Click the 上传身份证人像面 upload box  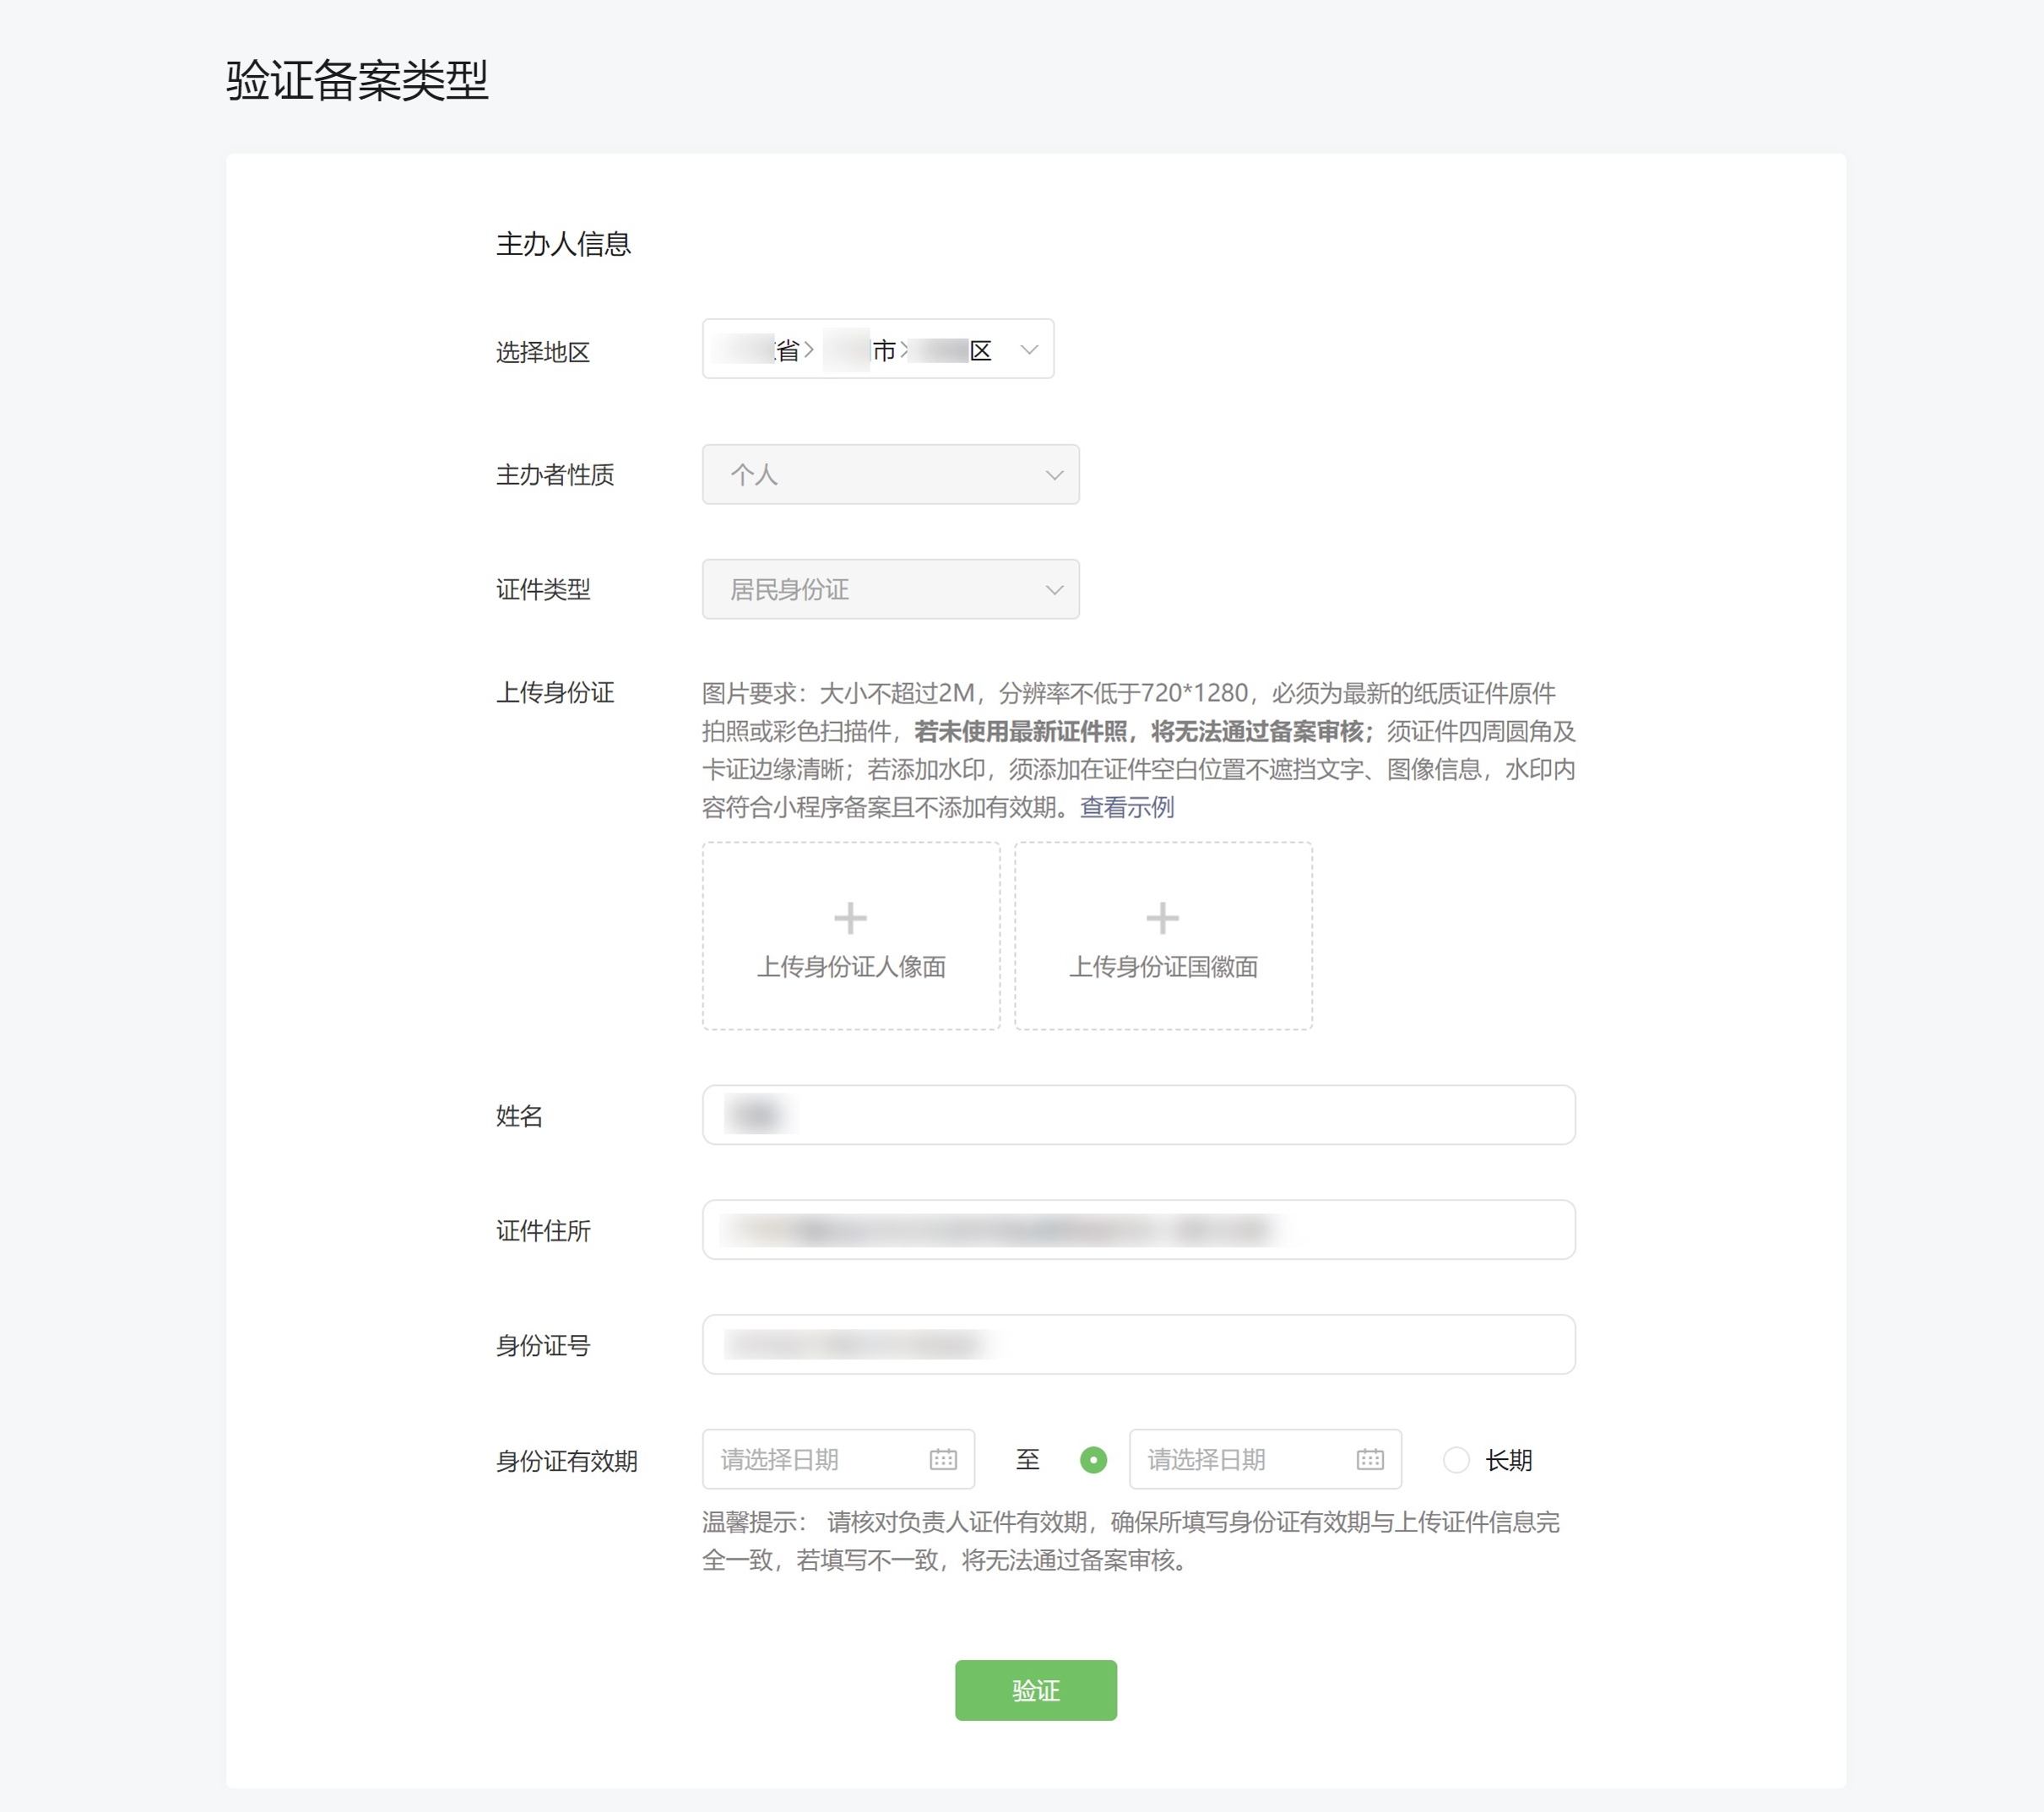[x=851, y=936]
